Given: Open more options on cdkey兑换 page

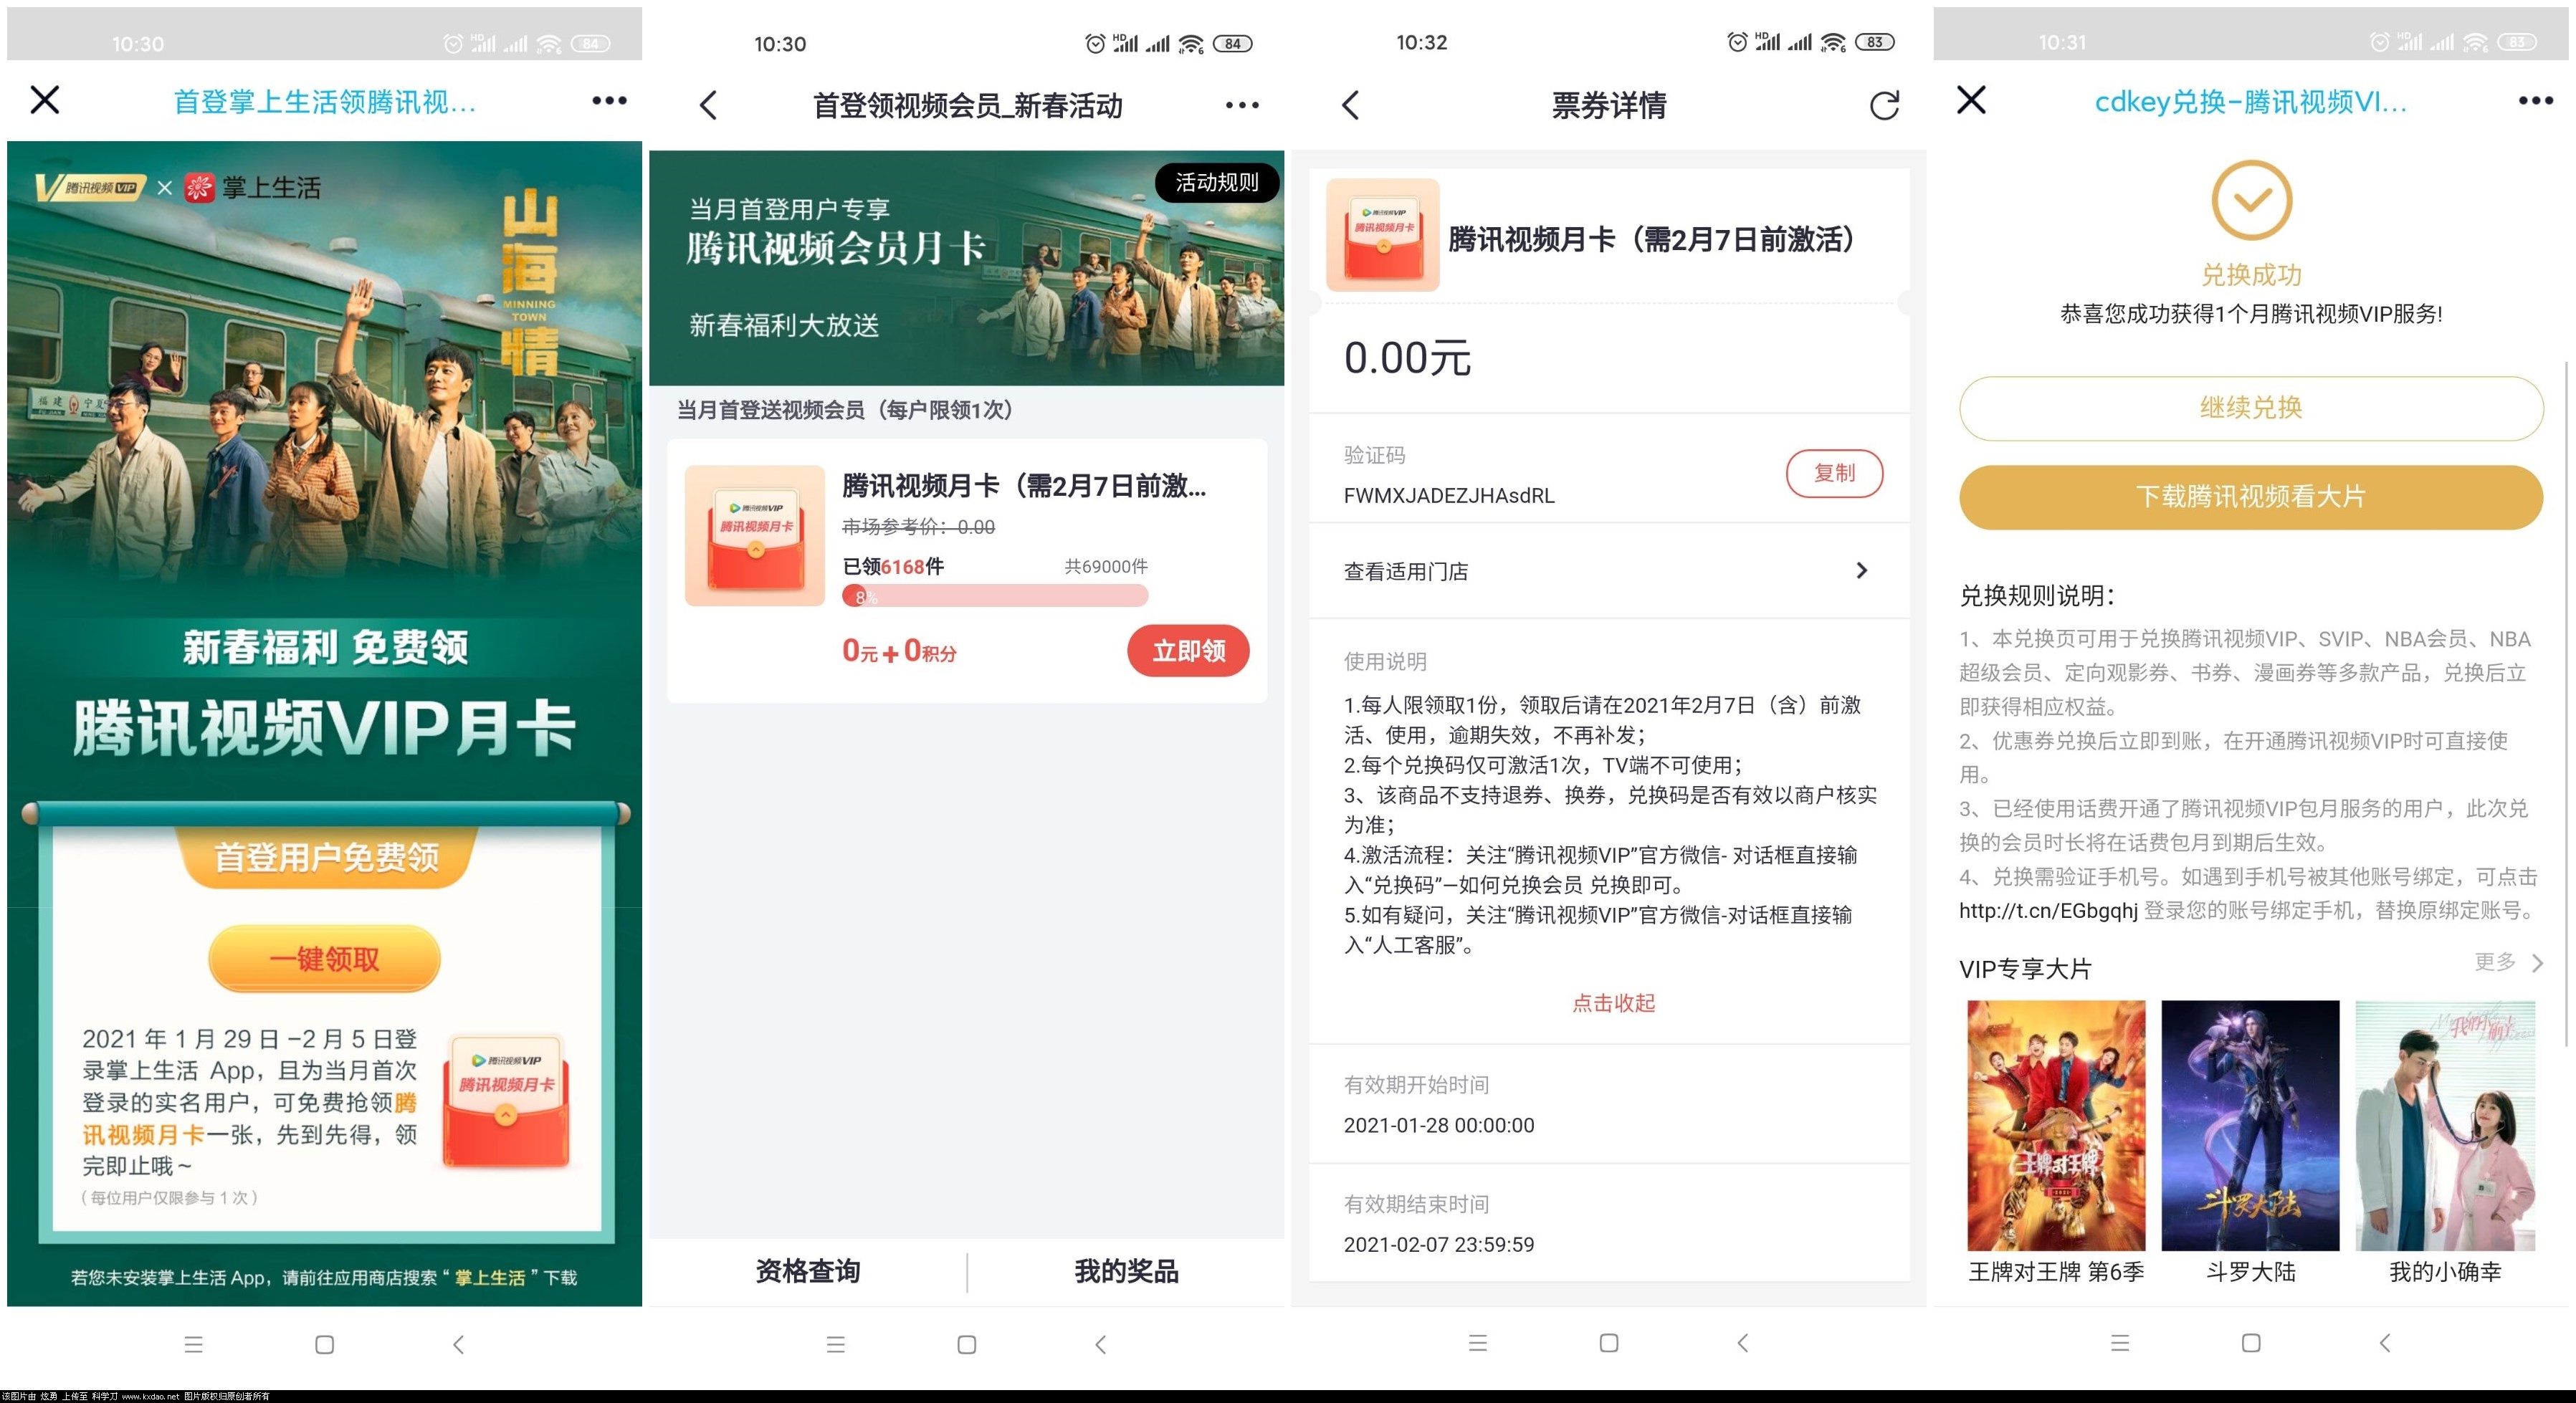Looking at the screenshot, I should pos(2535,100).
